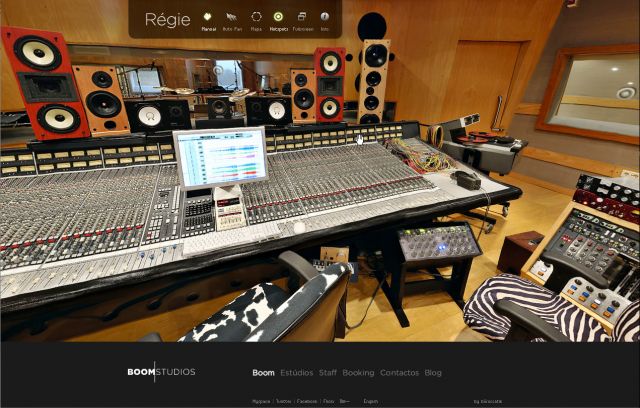The image size is (640, 408).
Task: Follow the Myspace footer link
Action: pyautogui.click(x=261, y=400)
